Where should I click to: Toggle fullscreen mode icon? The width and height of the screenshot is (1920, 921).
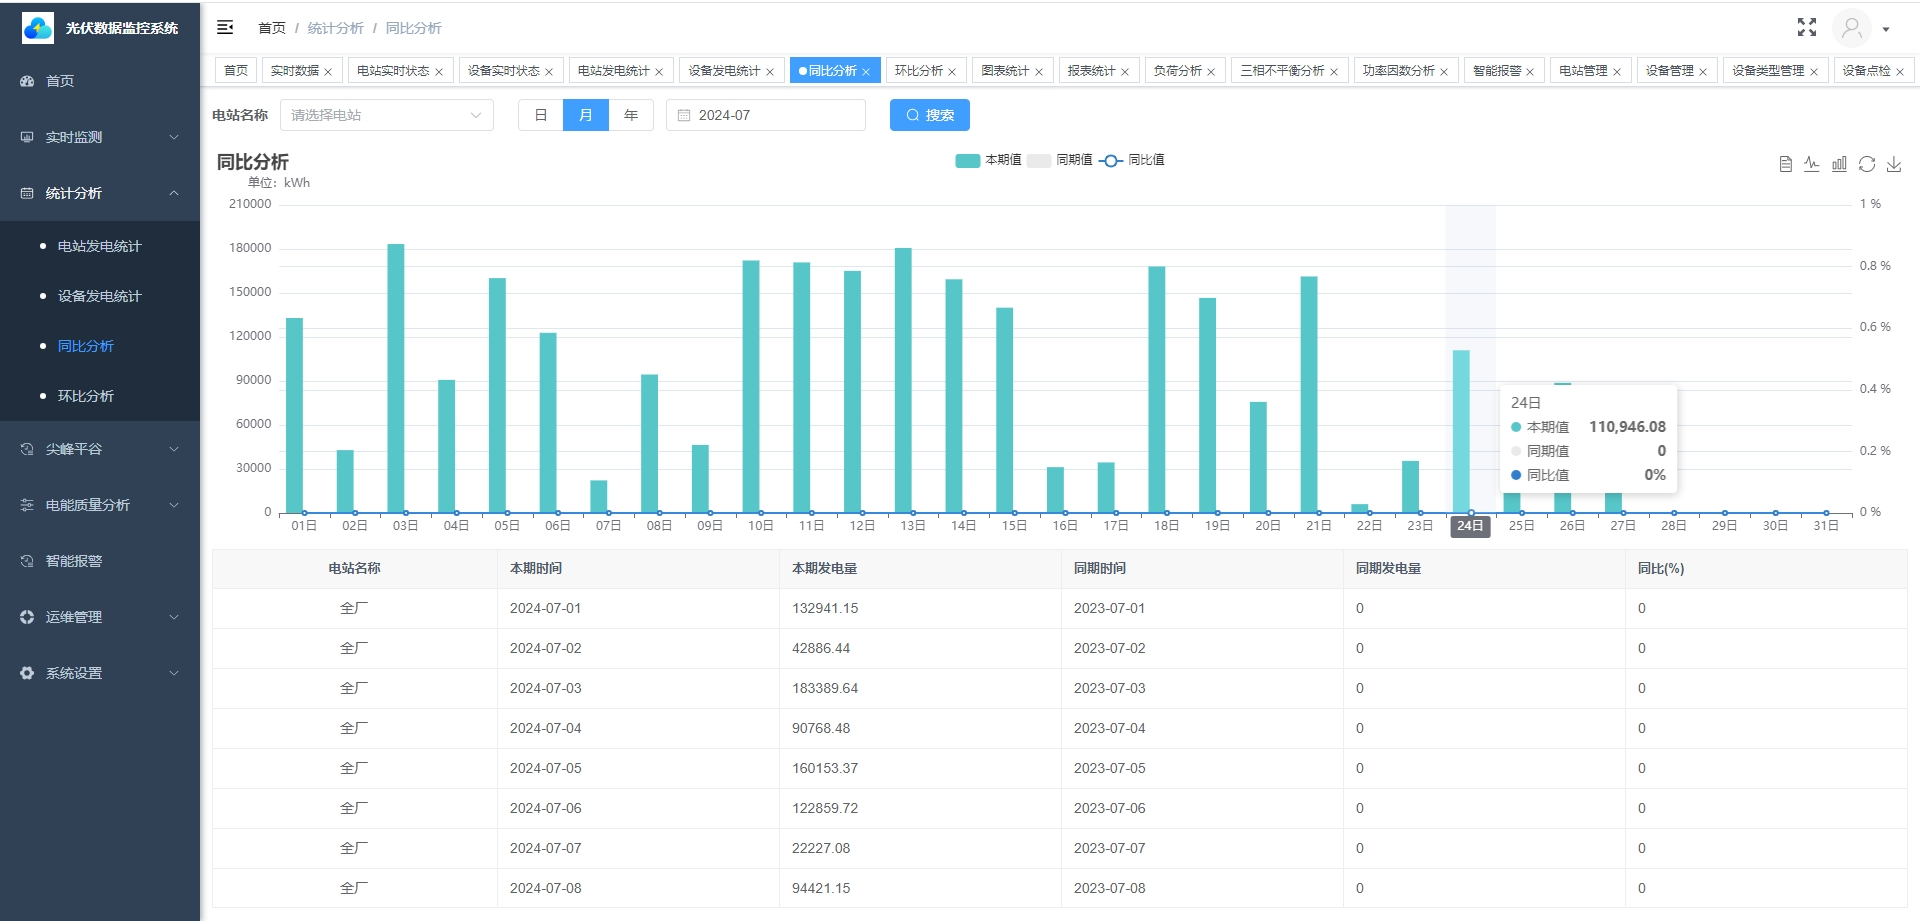point(1806,28)
